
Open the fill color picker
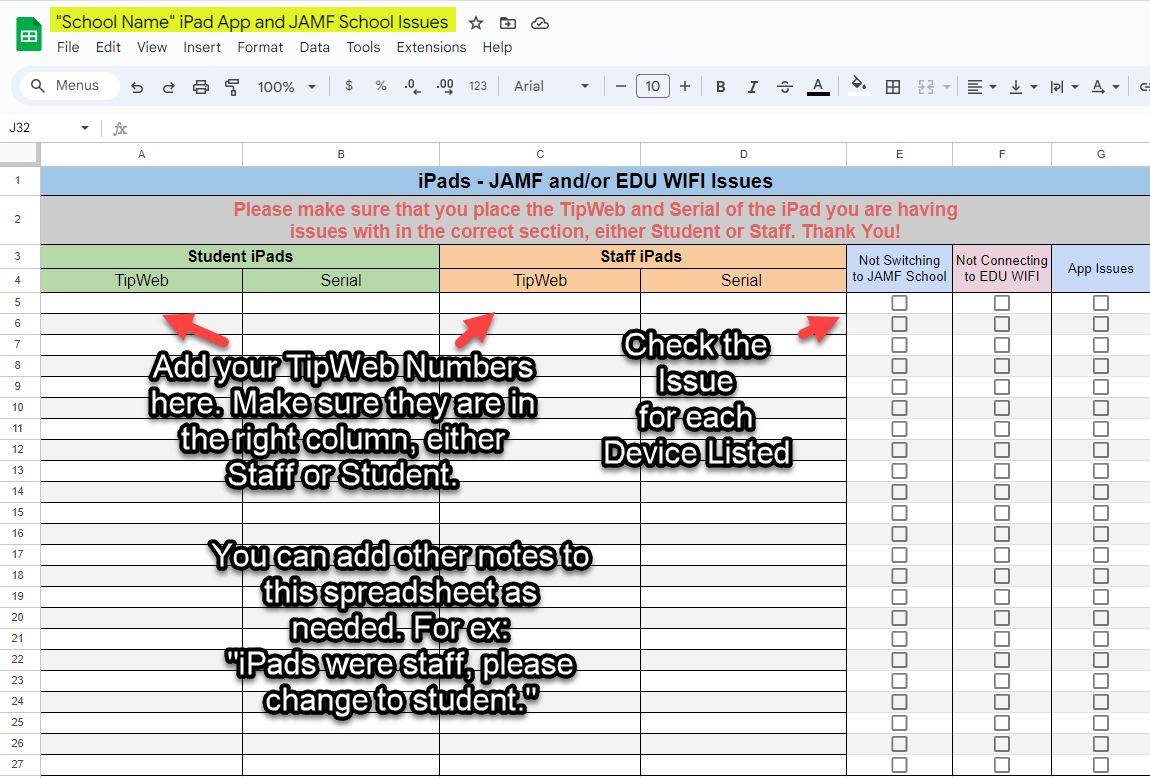pos(857,87)
